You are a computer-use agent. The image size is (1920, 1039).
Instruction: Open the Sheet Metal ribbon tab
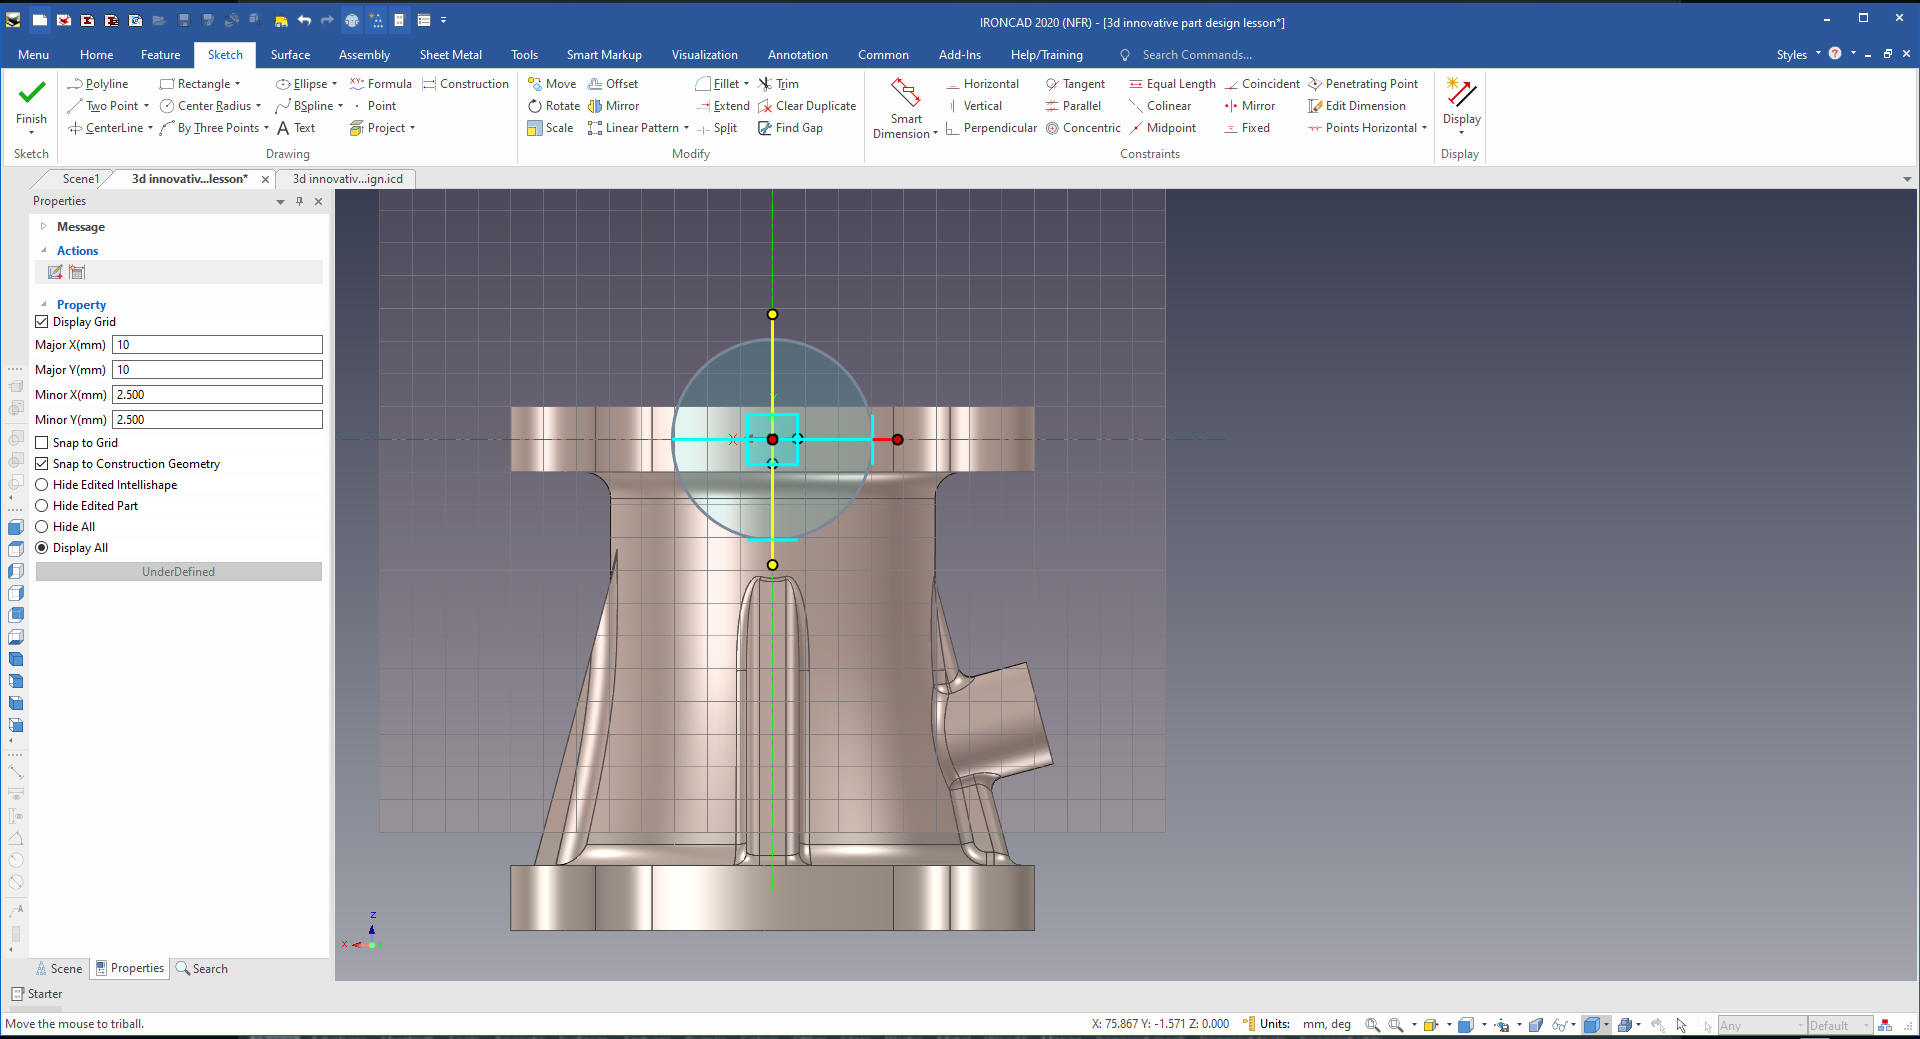tap(450, 55)
